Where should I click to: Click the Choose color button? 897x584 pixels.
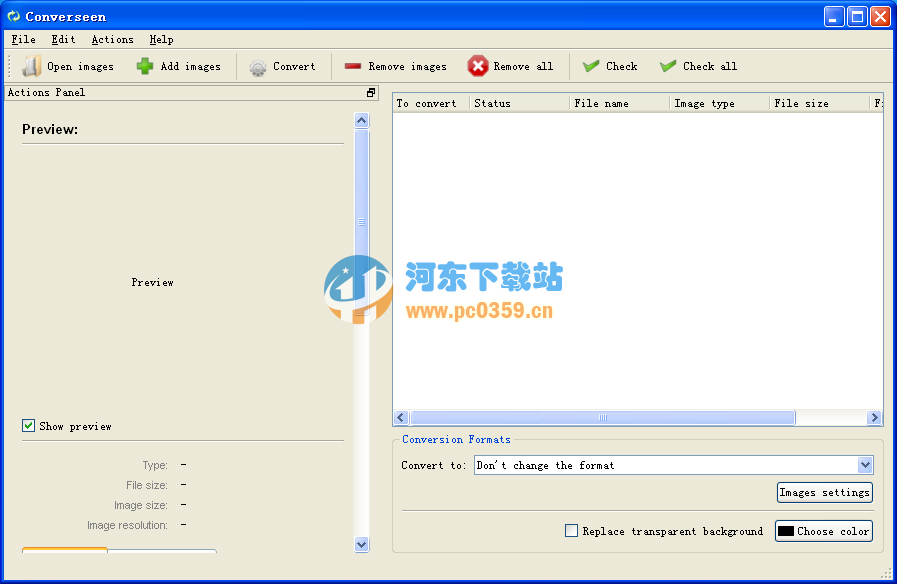pos(823,531)
